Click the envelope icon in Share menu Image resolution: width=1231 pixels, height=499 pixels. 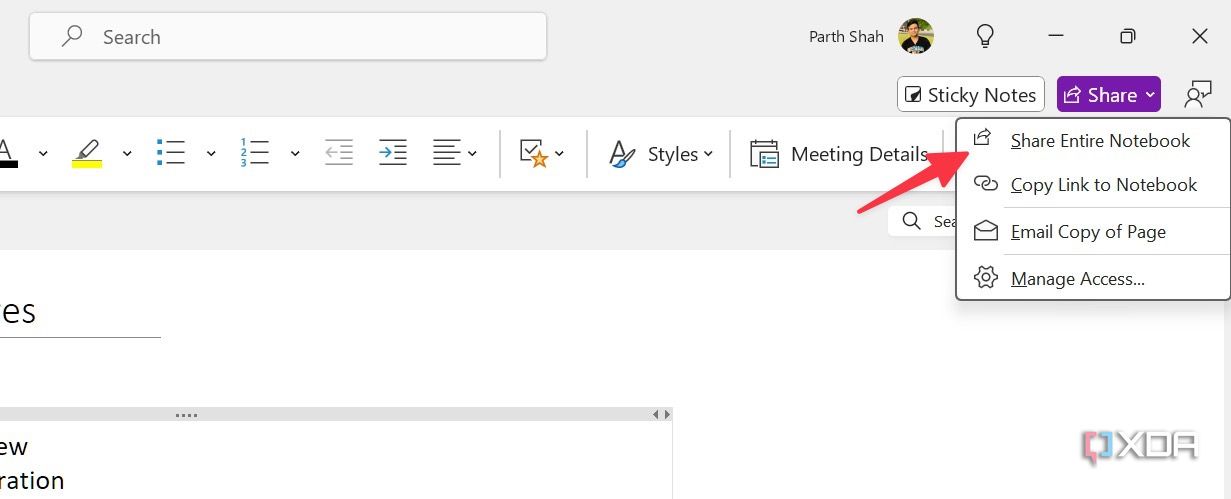tap(986, 231)
